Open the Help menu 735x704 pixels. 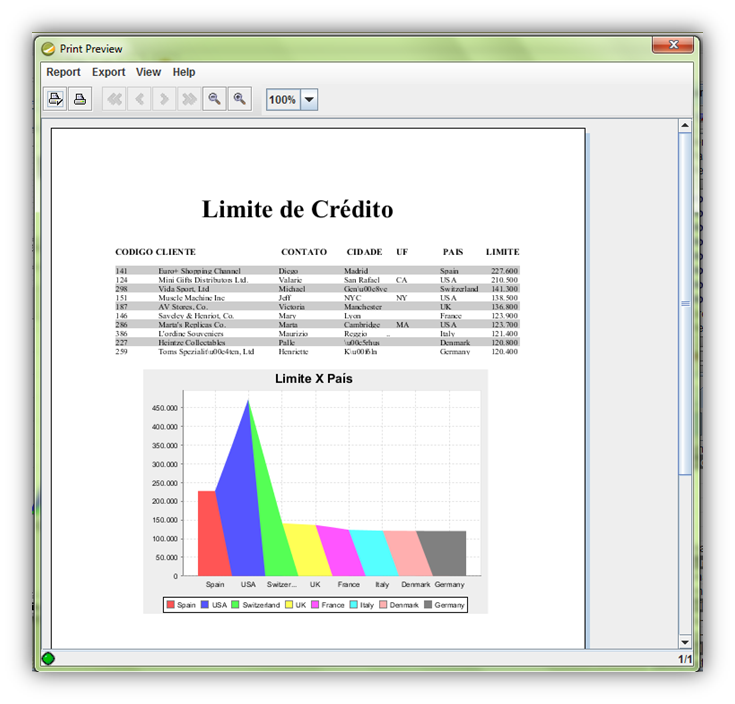pyautogui.click(x=184, y=72)
